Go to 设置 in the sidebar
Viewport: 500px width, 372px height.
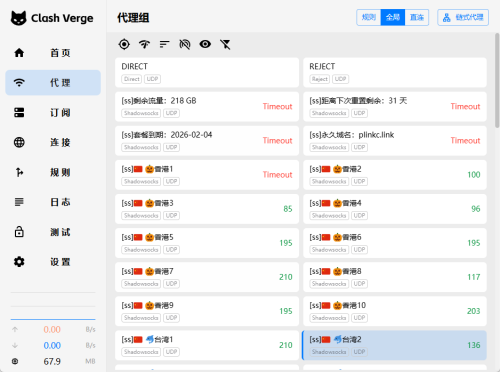point(53,262)
